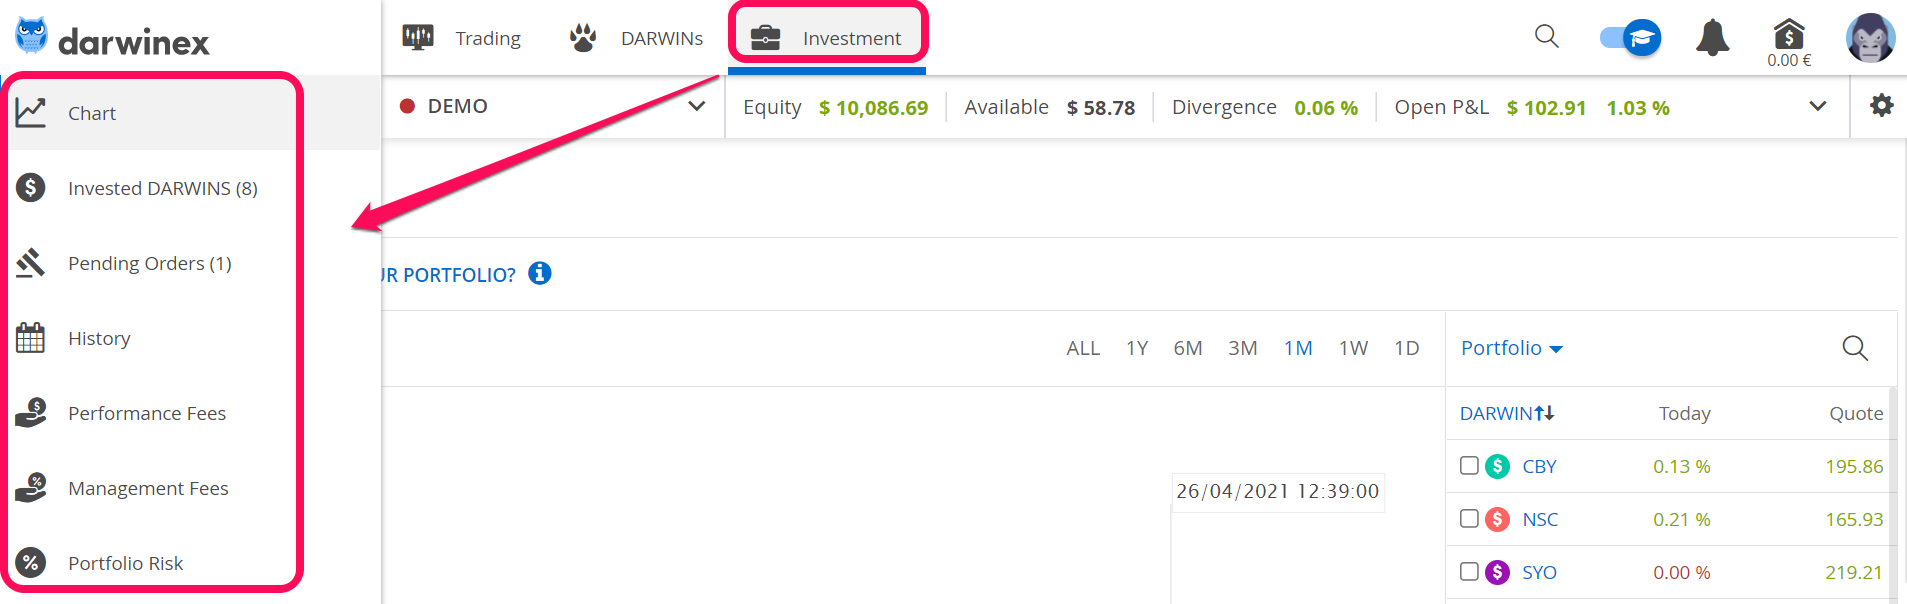Click the darwinex owl logo

[32, 35]
